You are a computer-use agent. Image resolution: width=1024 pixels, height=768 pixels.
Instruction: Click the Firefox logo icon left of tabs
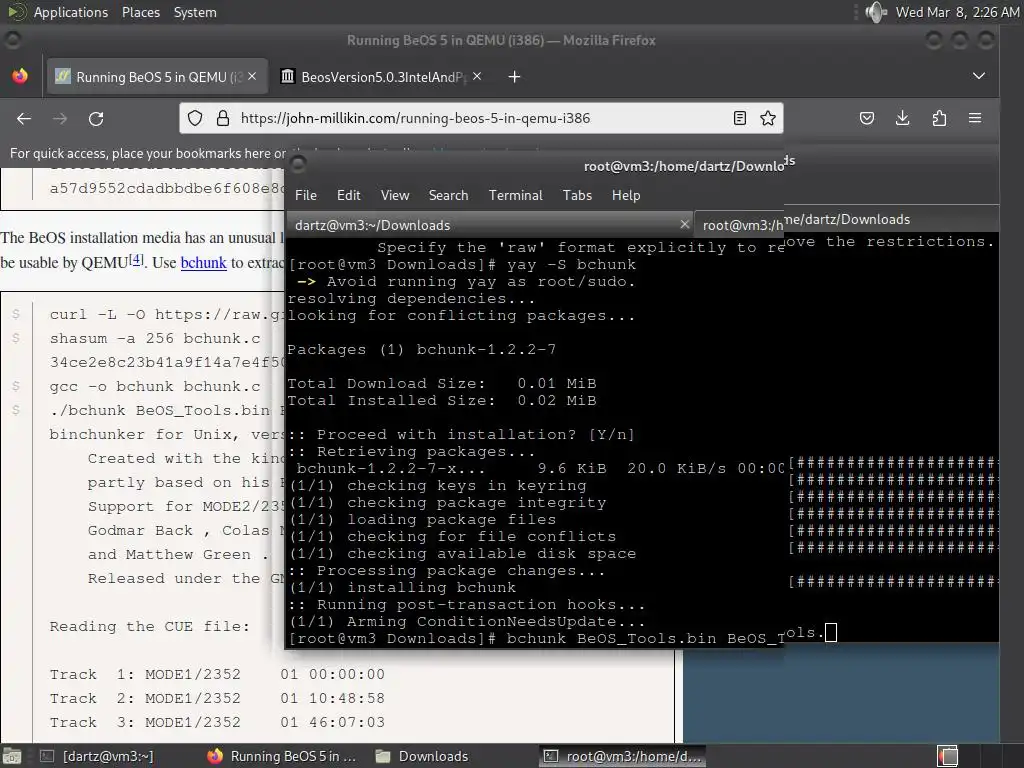pos(20,76)
